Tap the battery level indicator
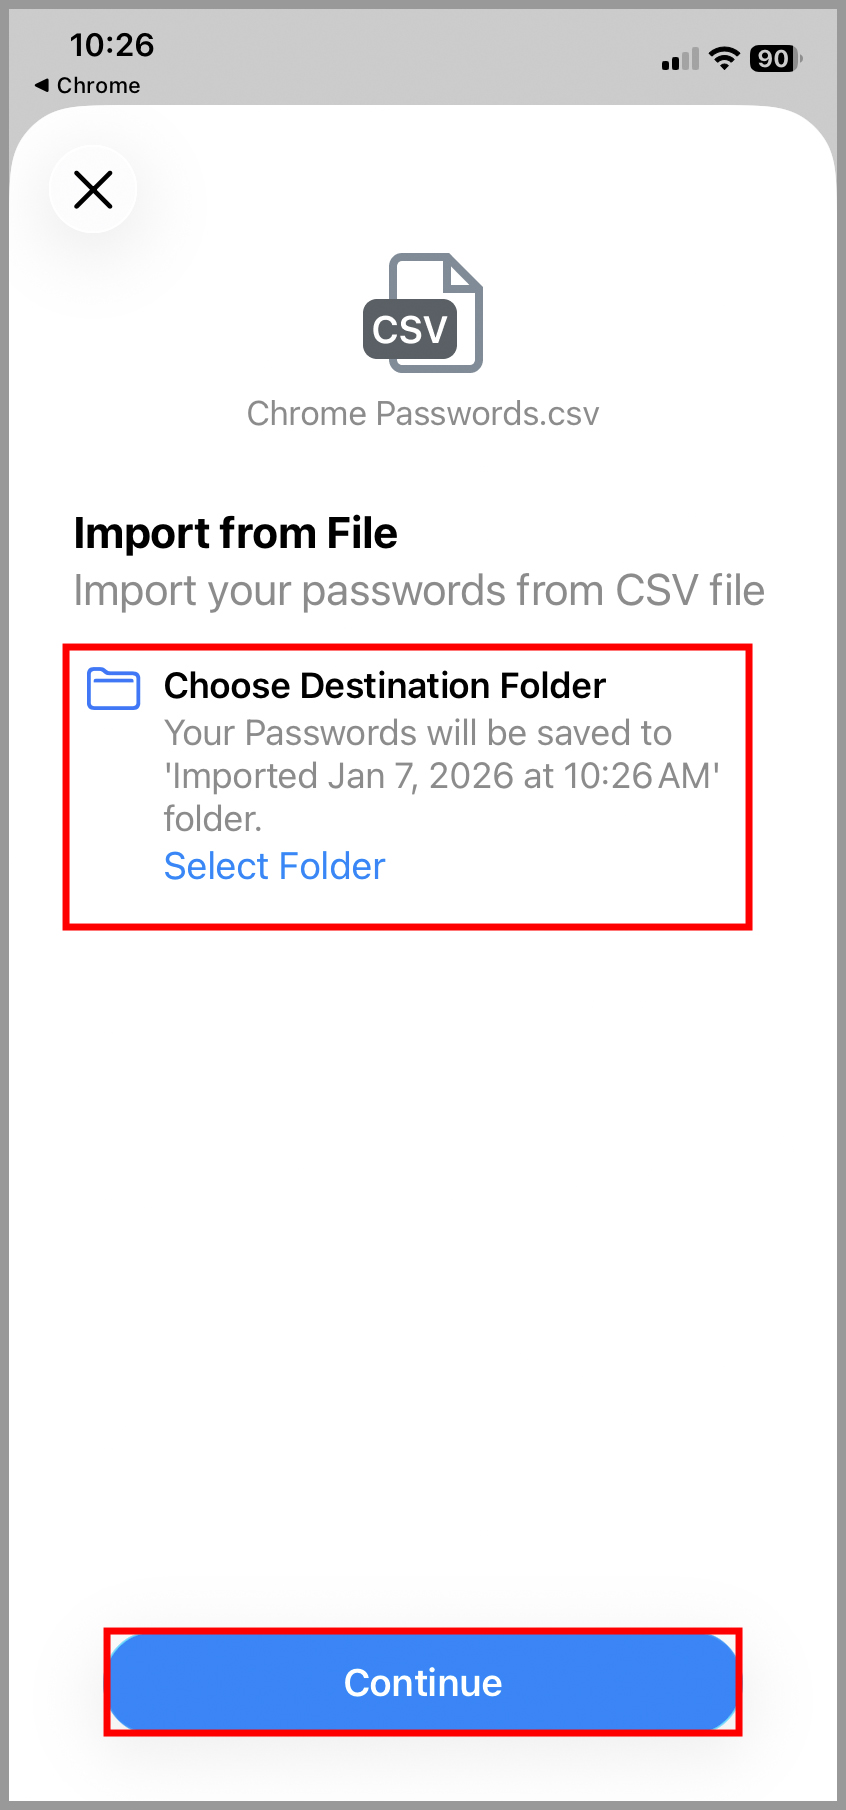Image resolution: width=846 pixels, height=1810 pixels. click(x=775, y=59)
